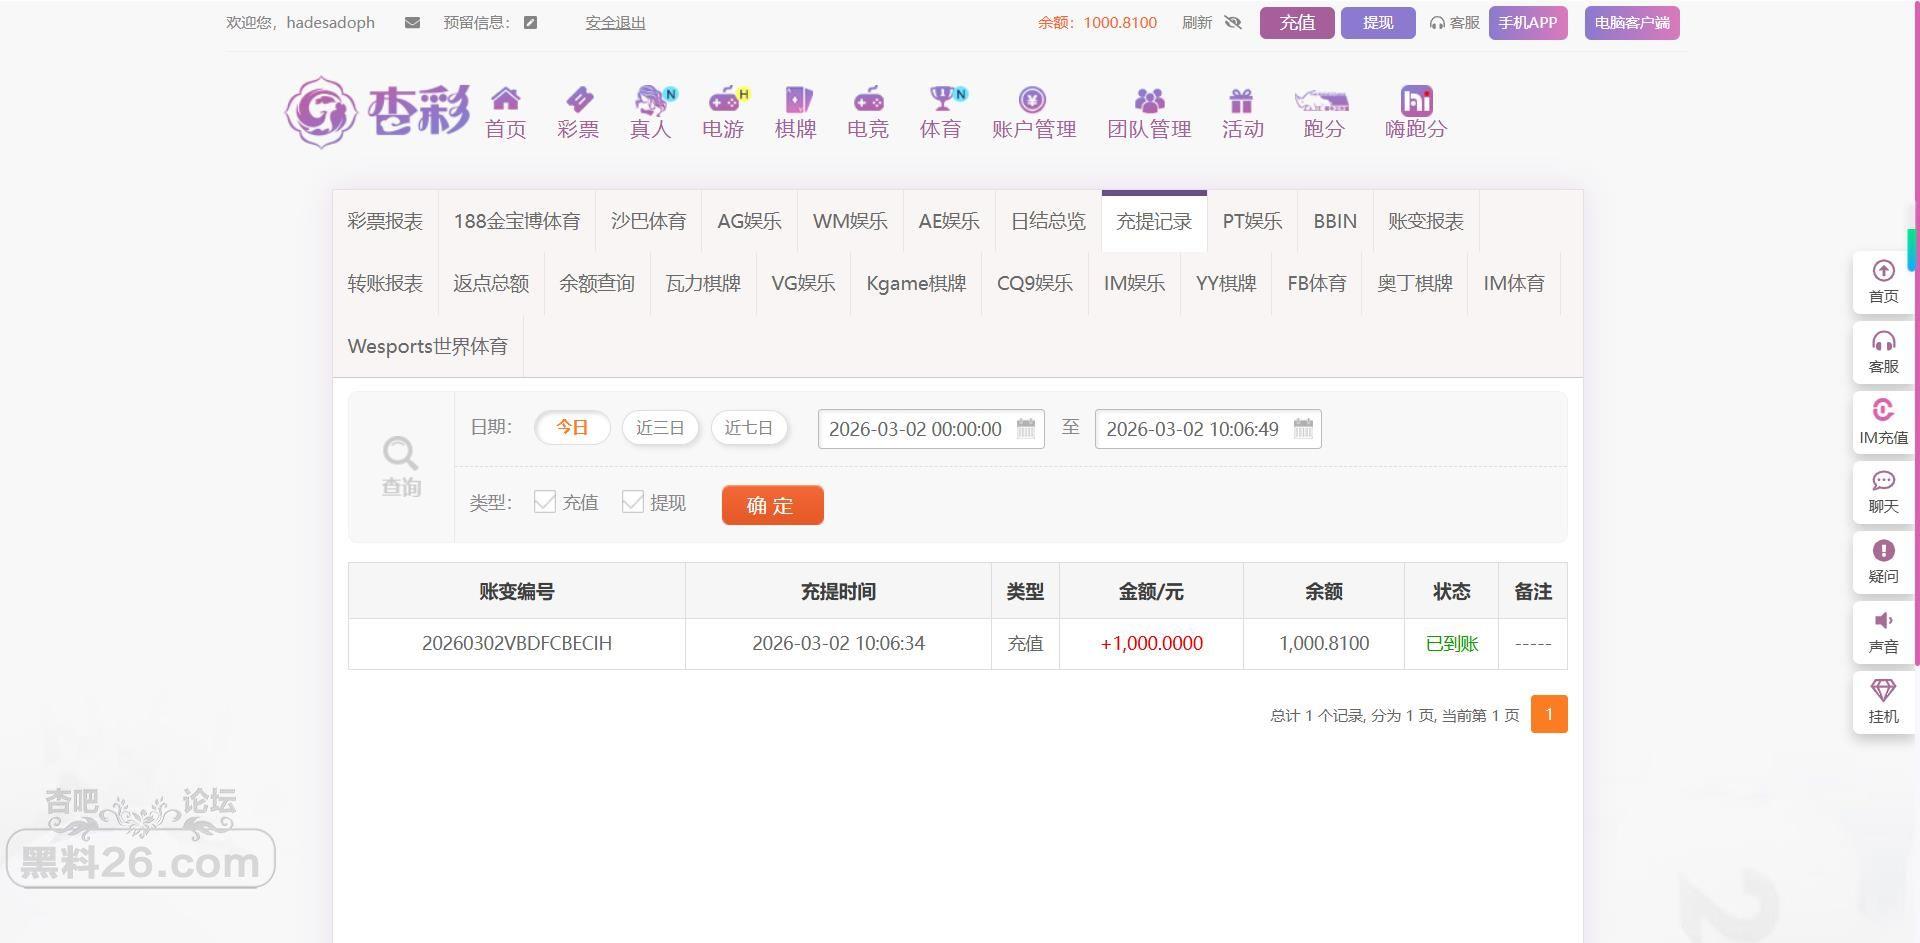Click the 疑问 exclamation icon in sidebar
1920x943 pixels.
coord(1883,551)
